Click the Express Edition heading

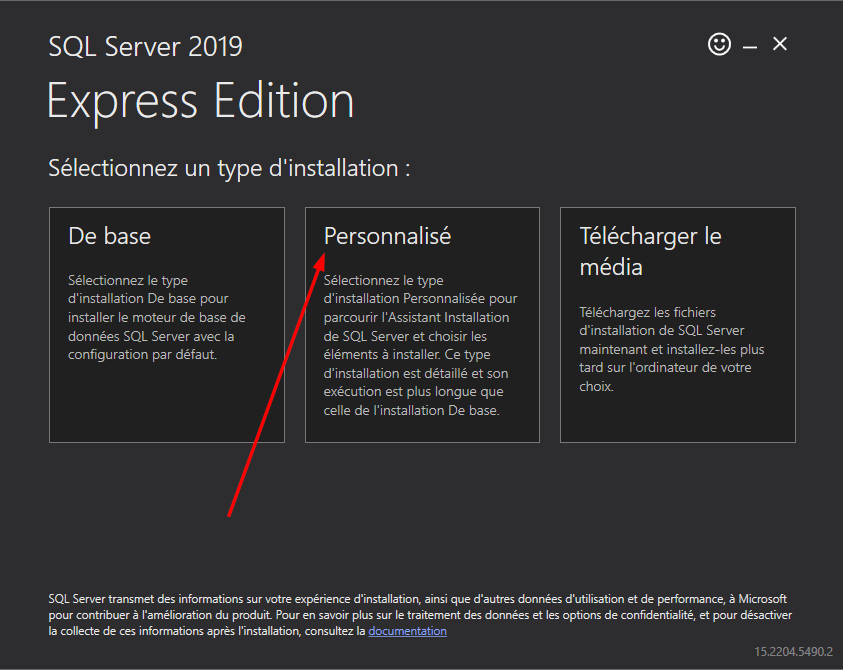200,101
